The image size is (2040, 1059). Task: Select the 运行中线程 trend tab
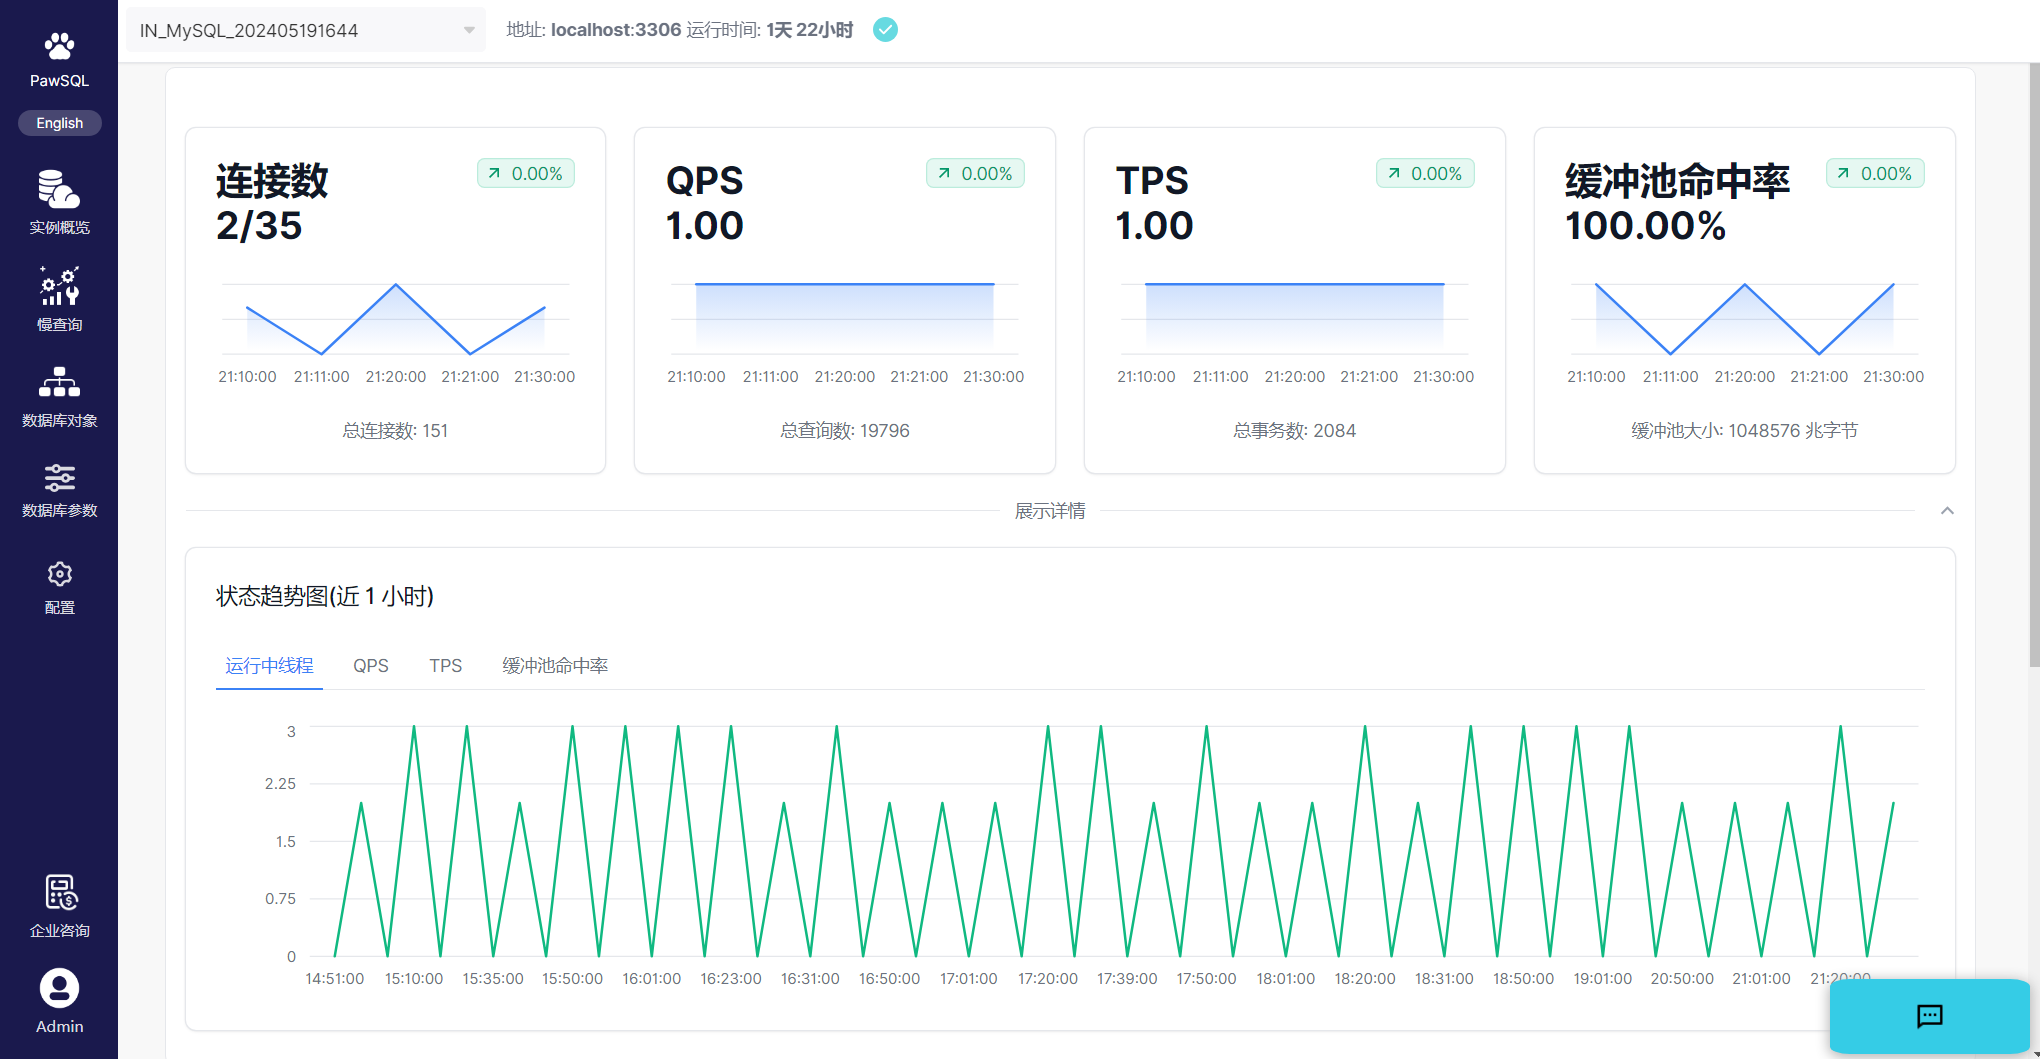(x=269, y=666)
